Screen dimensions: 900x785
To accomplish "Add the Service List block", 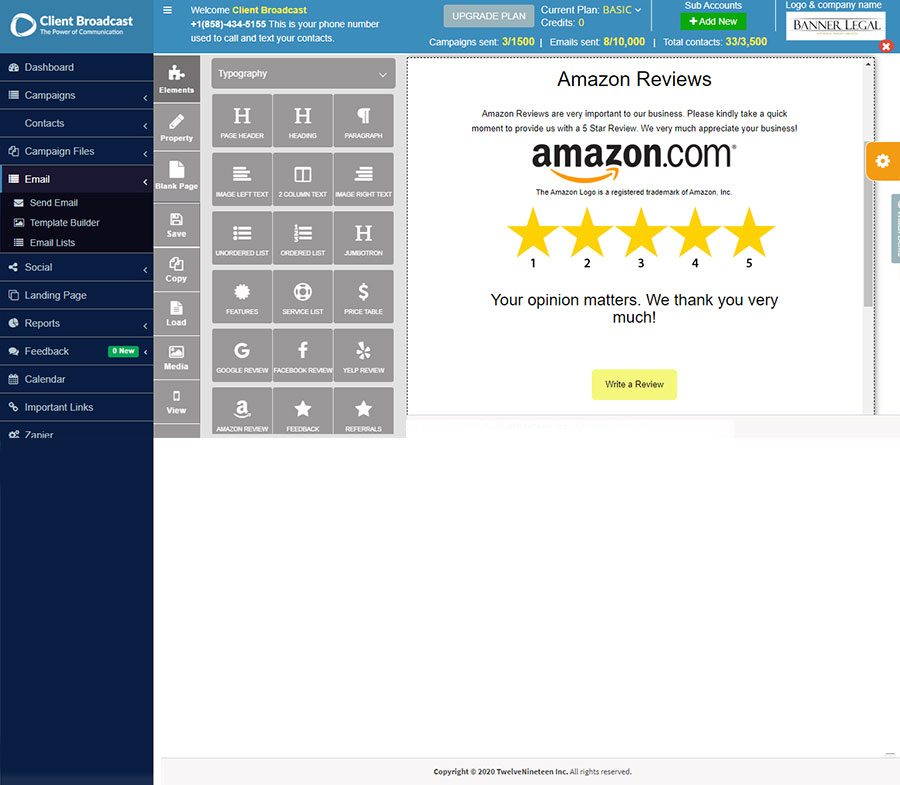I will tap(302, 297).
